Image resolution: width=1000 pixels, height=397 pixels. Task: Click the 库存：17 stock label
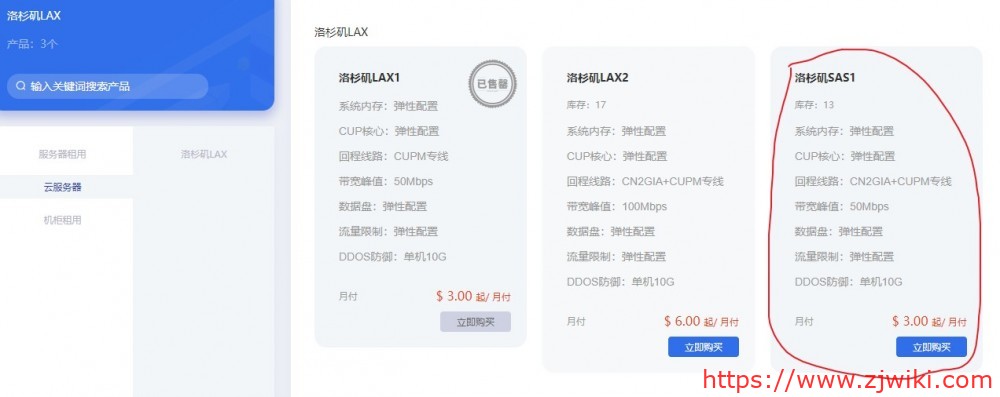point(586,105)
